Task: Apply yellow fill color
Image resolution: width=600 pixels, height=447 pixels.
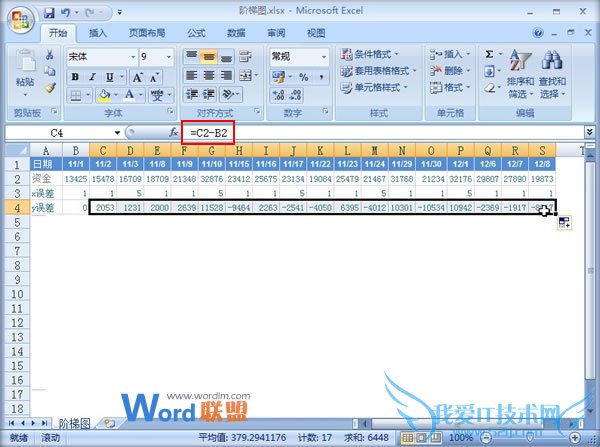Action: pos(104,95)
